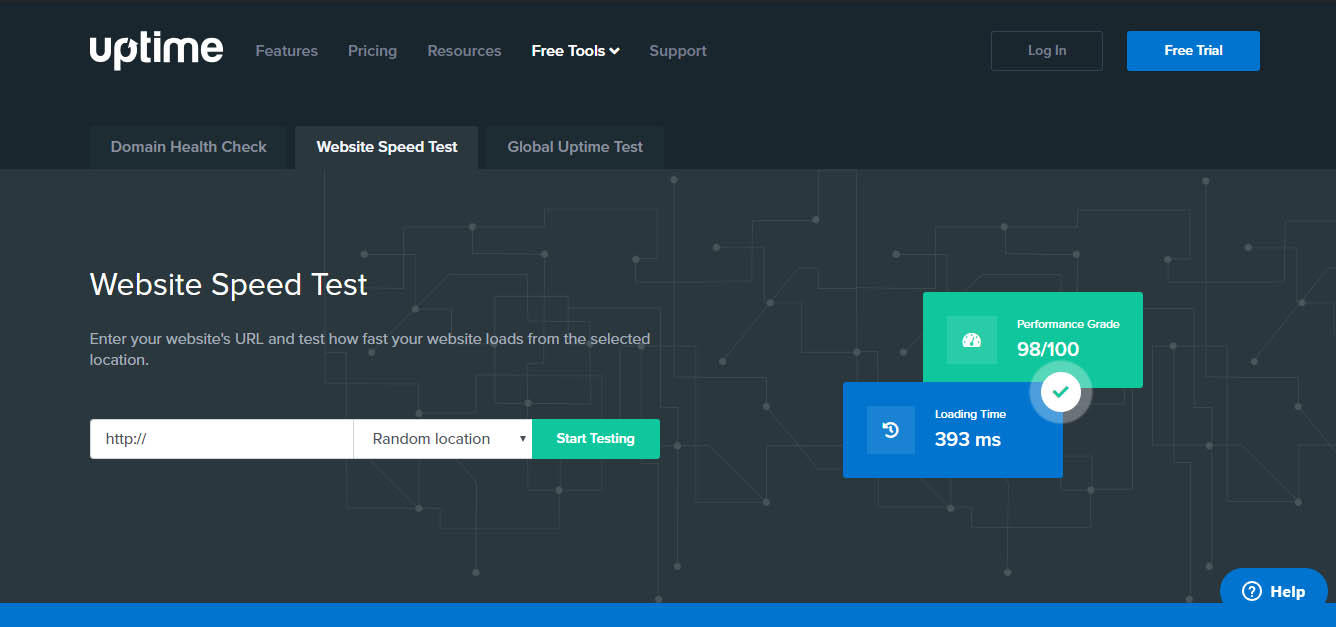This screenshot has width=1336, height=627.
Task: Switch to Domain Health Check tab
Action: [188, 146]
